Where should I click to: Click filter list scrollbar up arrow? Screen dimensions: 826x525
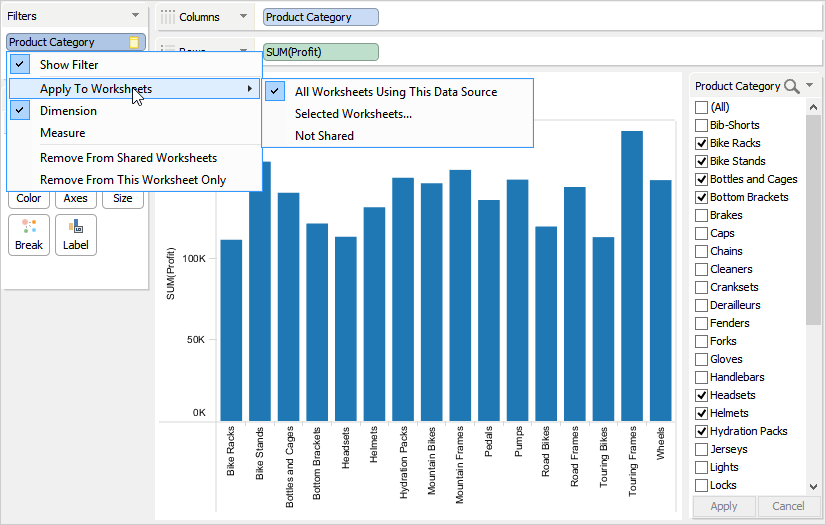point(813,107)
